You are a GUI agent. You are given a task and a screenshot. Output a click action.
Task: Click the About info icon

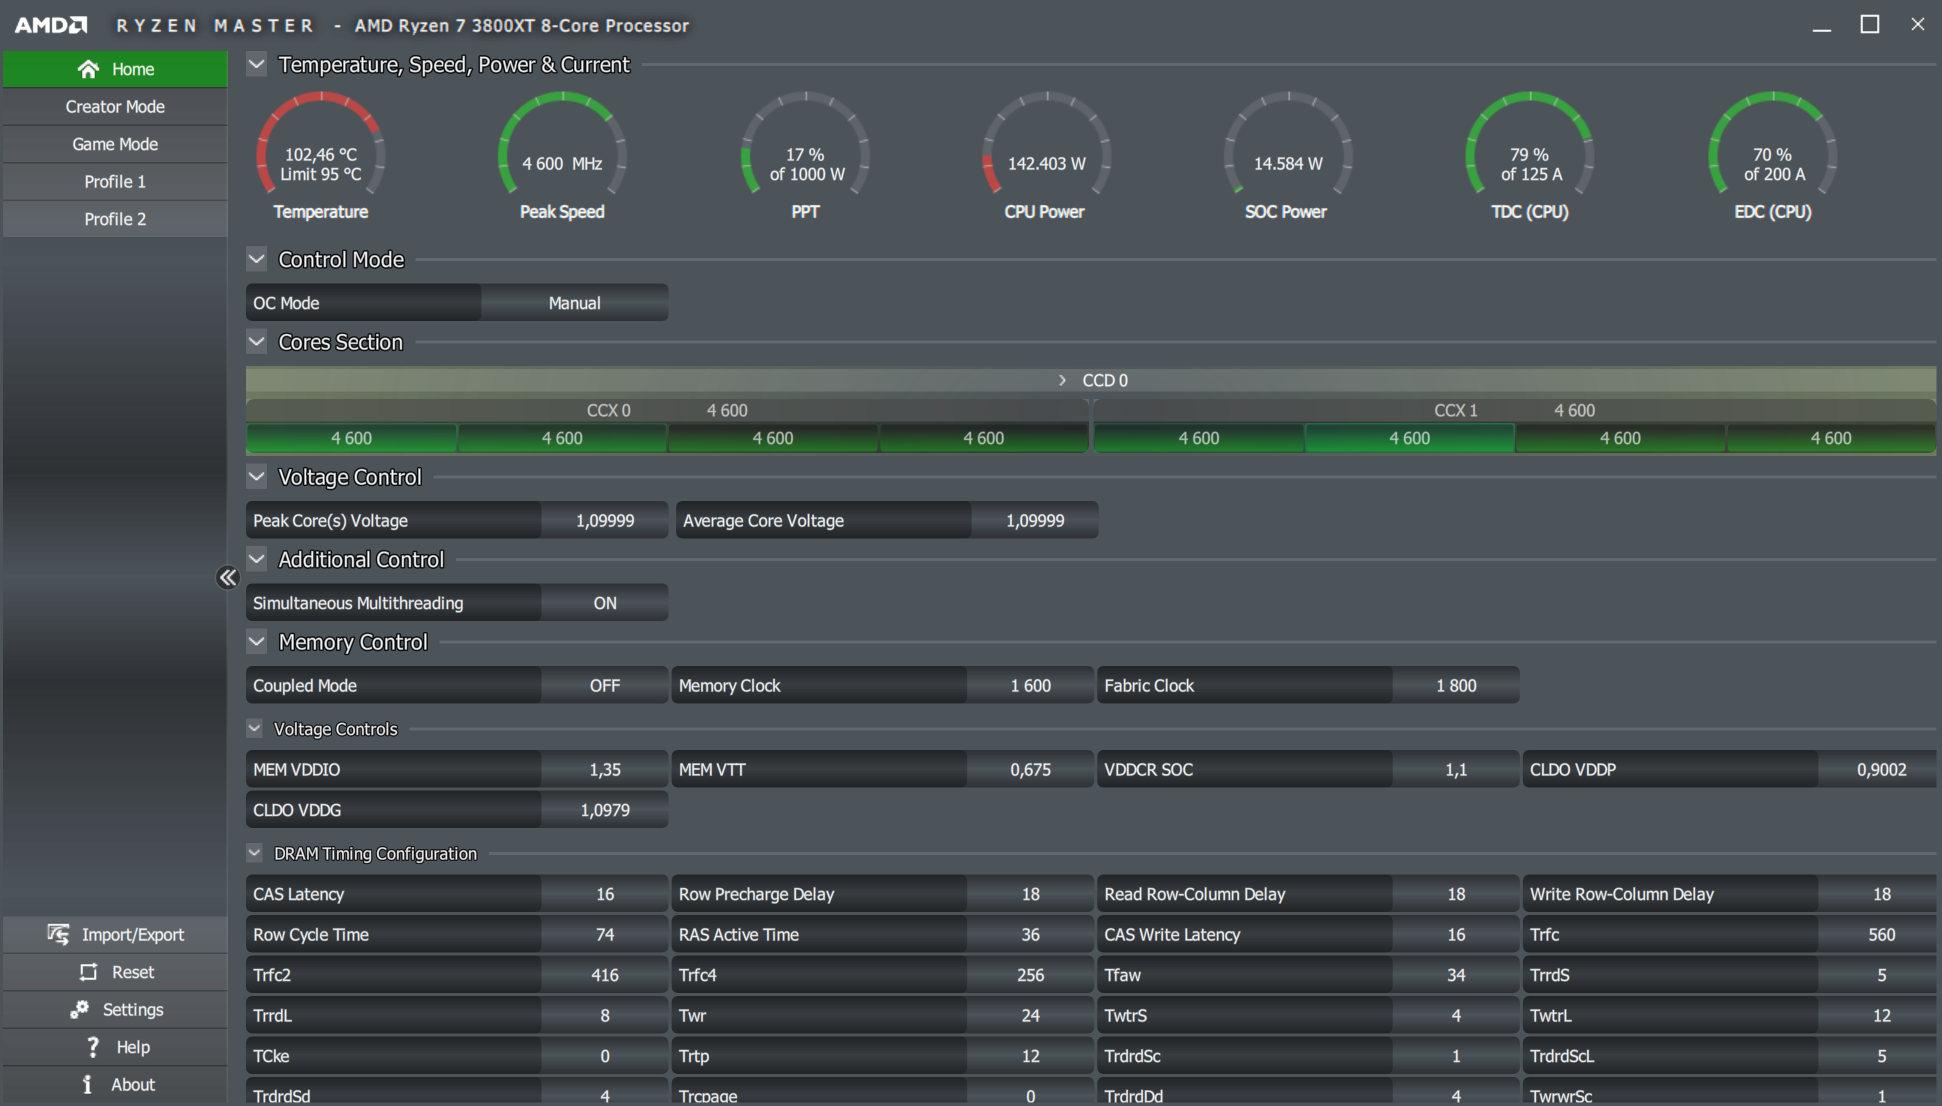point(88,1084)
